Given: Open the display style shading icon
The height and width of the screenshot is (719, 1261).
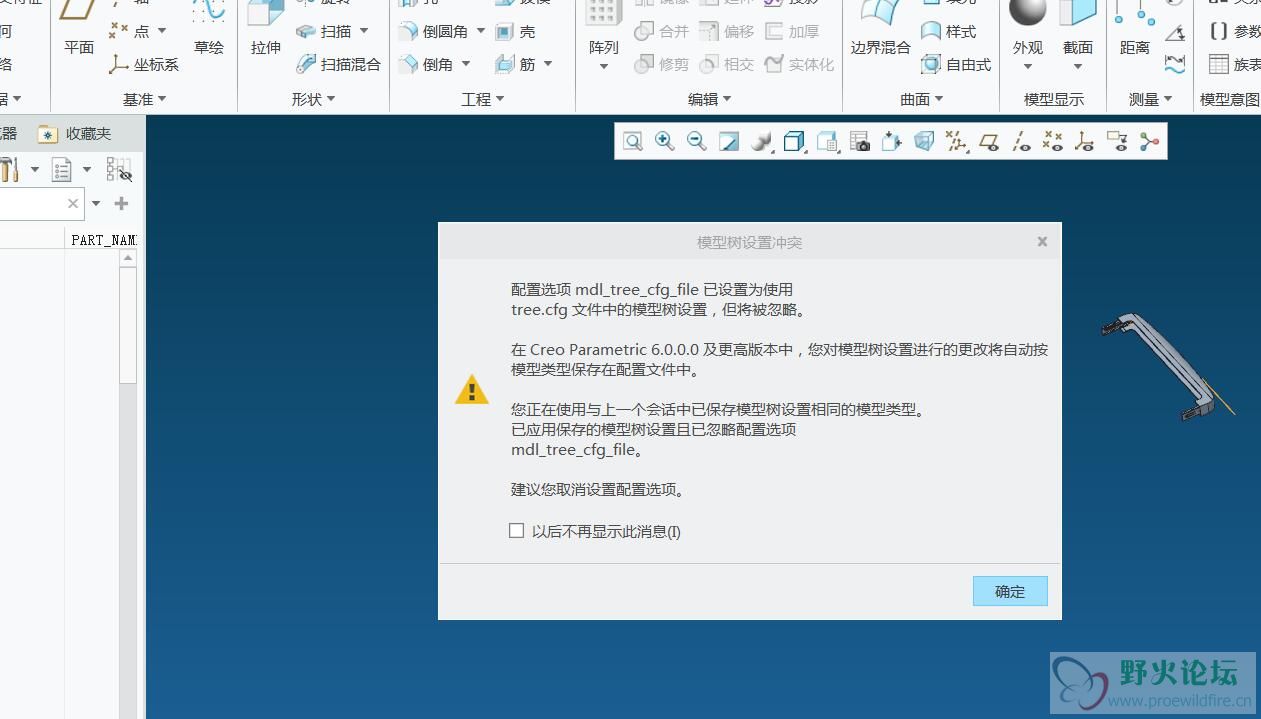Looking at the screenshot, I should (x=762, y=142).
